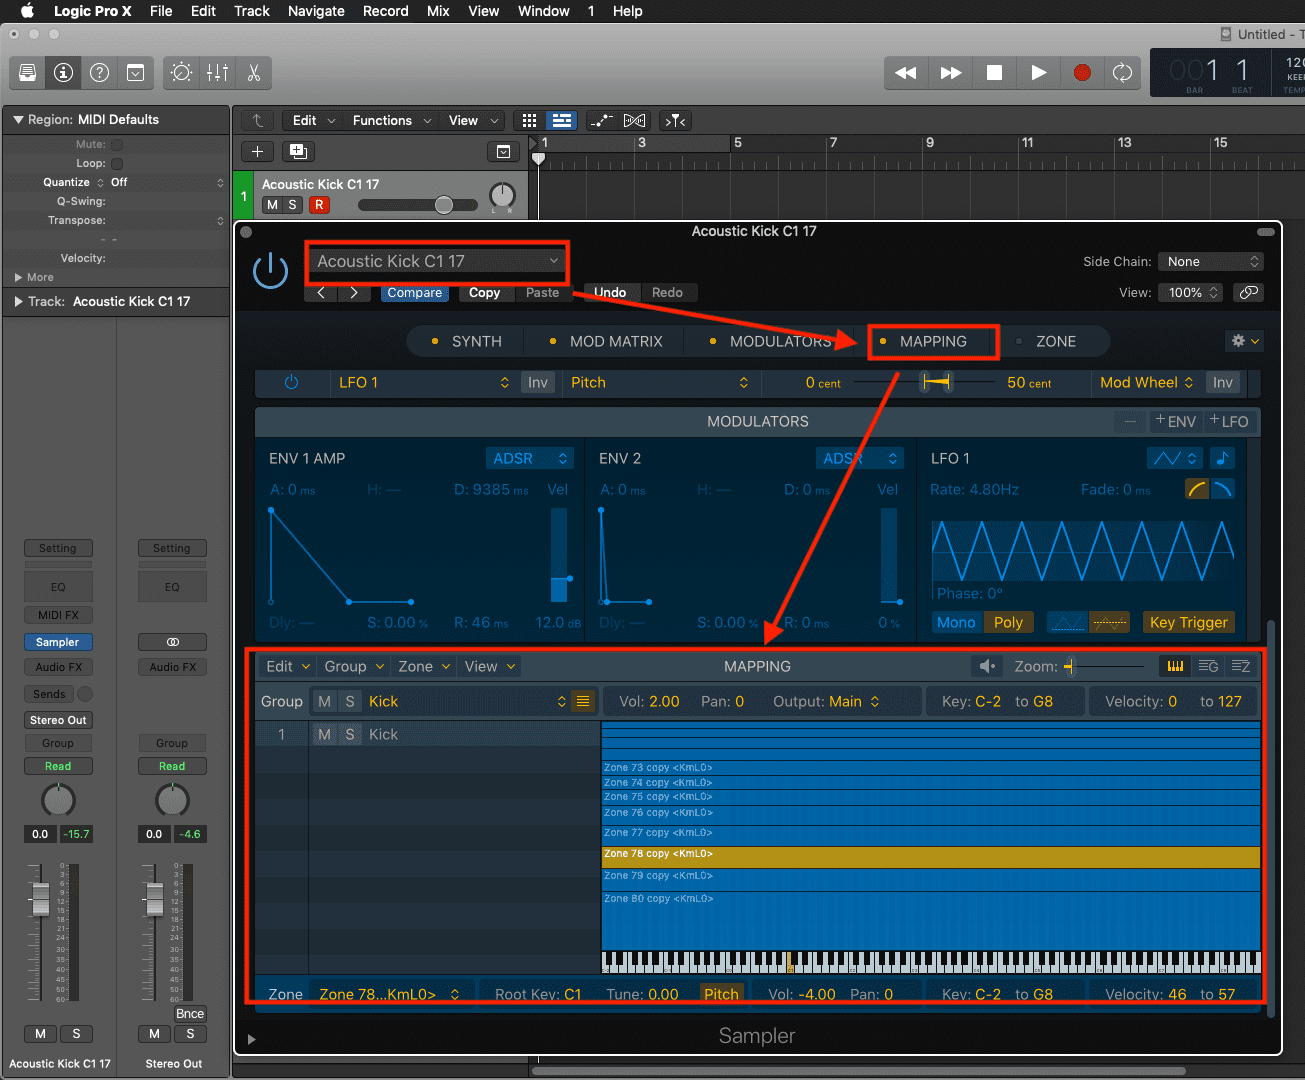Viewport: 1305px width, 1080px height.
Task: Open the Acoustic Kick C1 17 preset dropdown
Action: [437, 261]
